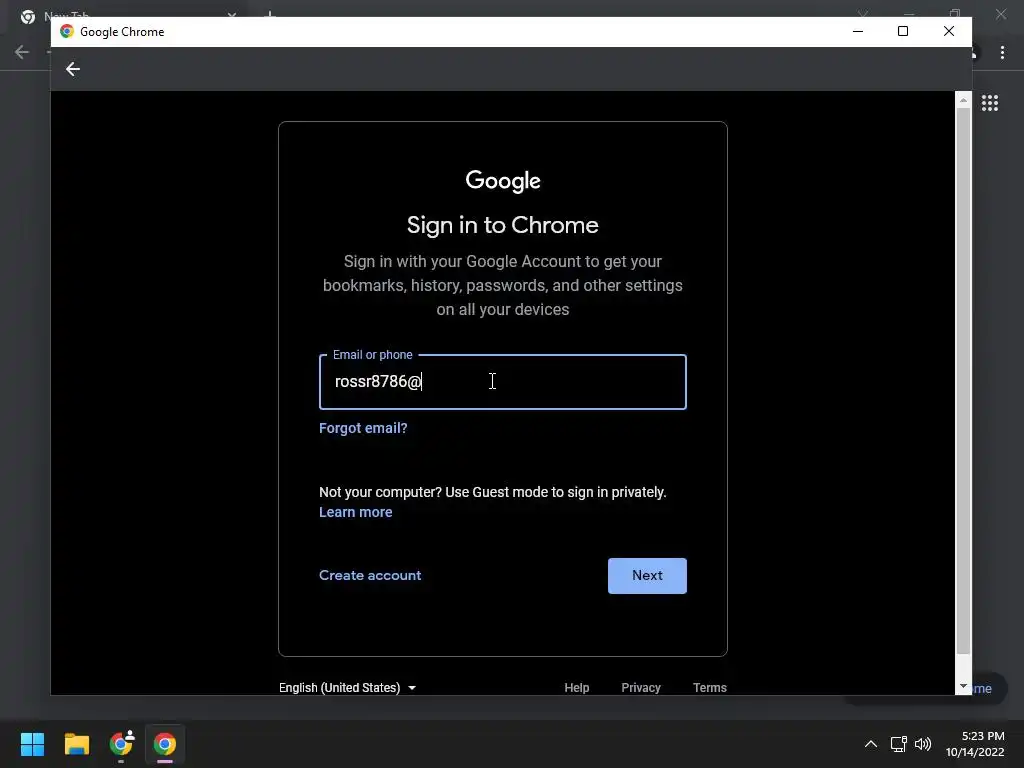The width and height of the screenshot is (1024, 768).
Task: Minimize the Google Chrome sign-in window
Action: coord(858,31)
